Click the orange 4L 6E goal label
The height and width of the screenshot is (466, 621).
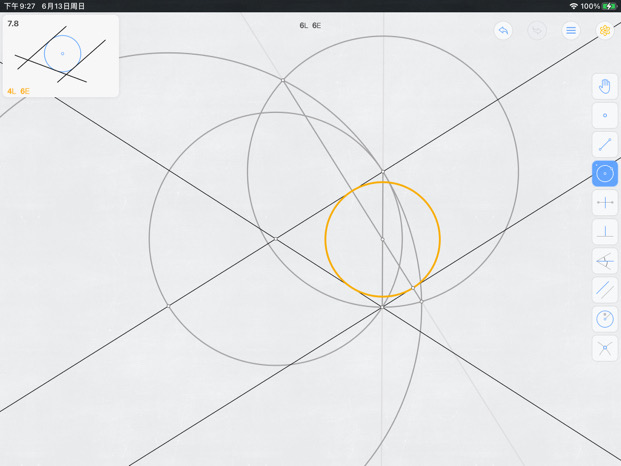[18, 91]
